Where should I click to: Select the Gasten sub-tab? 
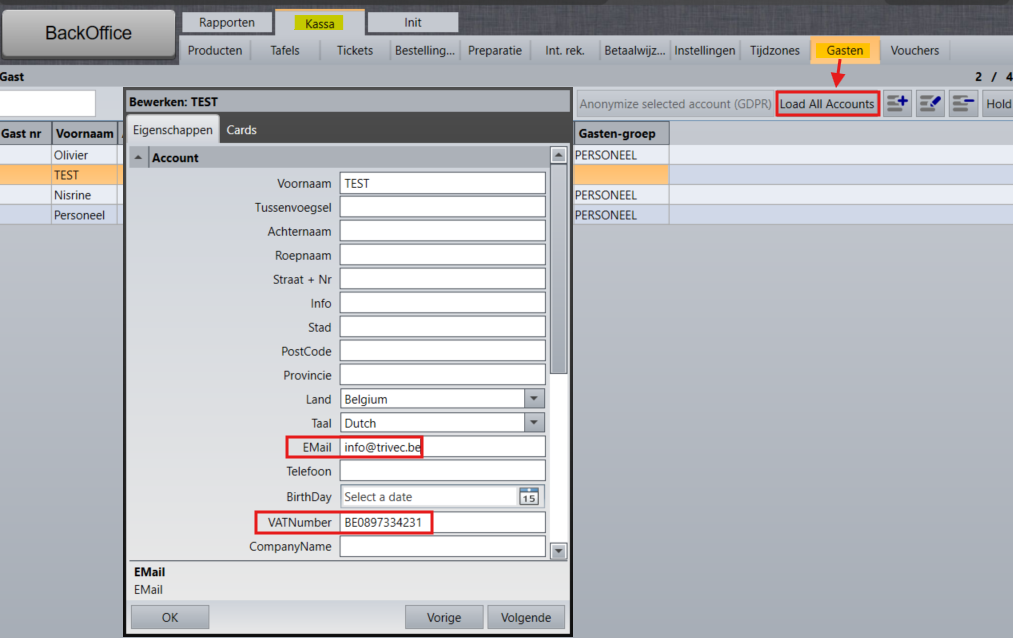844,50
